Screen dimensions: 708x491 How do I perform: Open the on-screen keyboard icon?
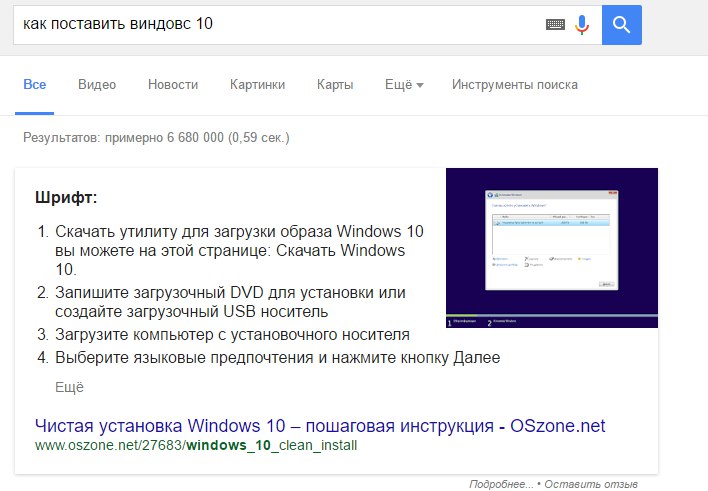(555, 24)
